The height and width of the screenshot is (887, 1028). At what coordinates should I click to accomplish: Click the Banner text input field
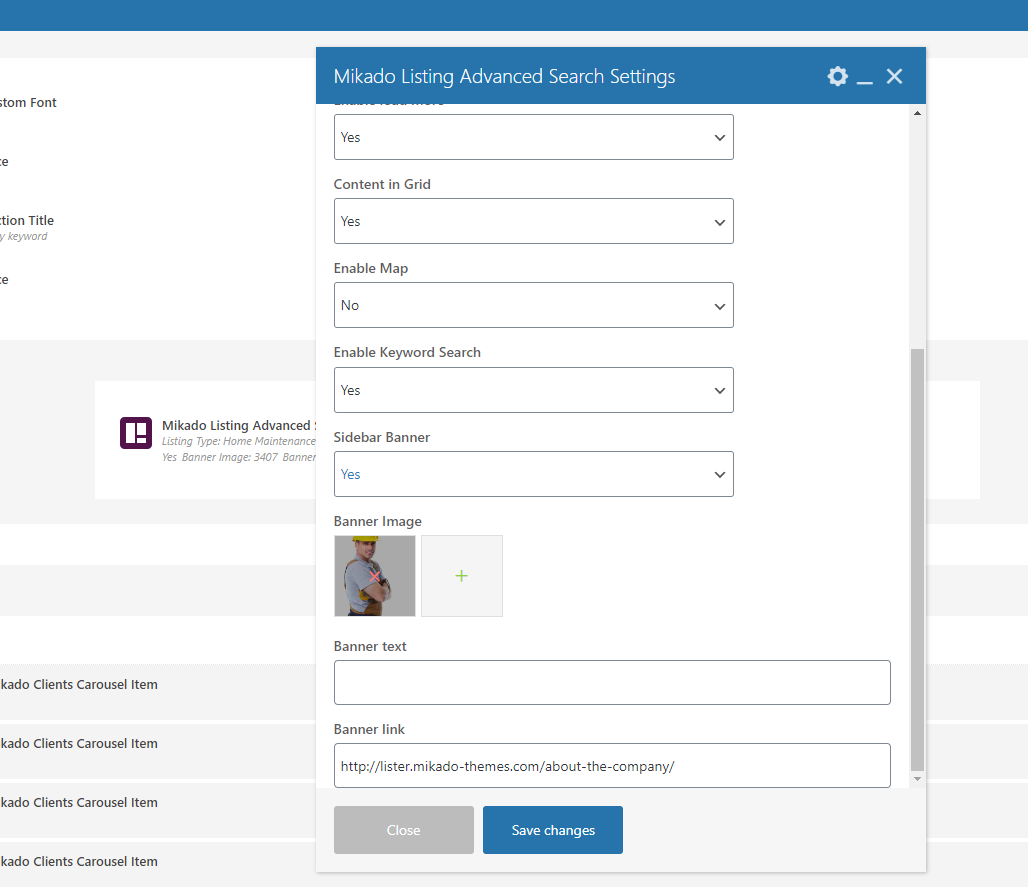pyautogui.click(x=612, y=682)
